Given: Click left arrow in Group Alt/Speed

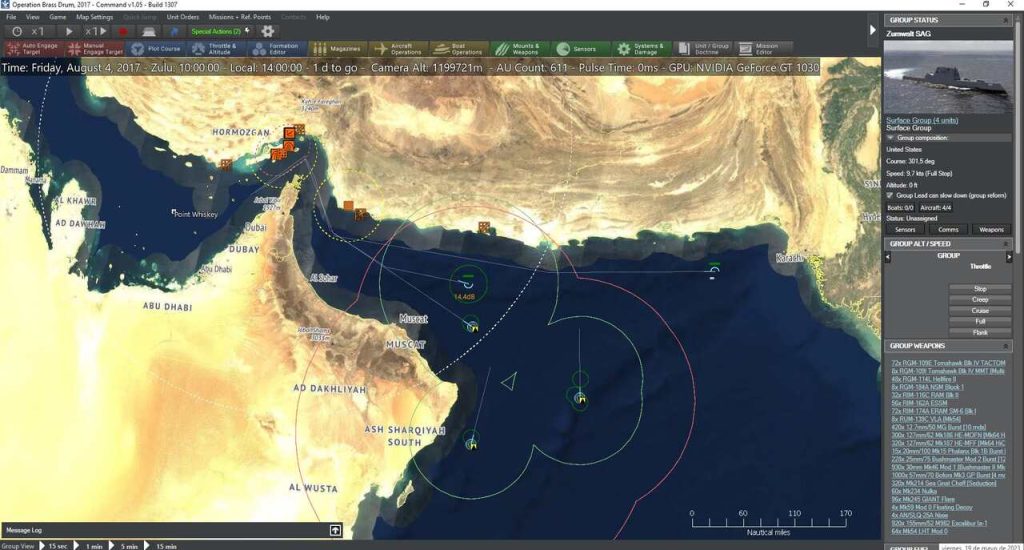Looking at the screenshot, I should pyautogui.click(x=888, y=257).
